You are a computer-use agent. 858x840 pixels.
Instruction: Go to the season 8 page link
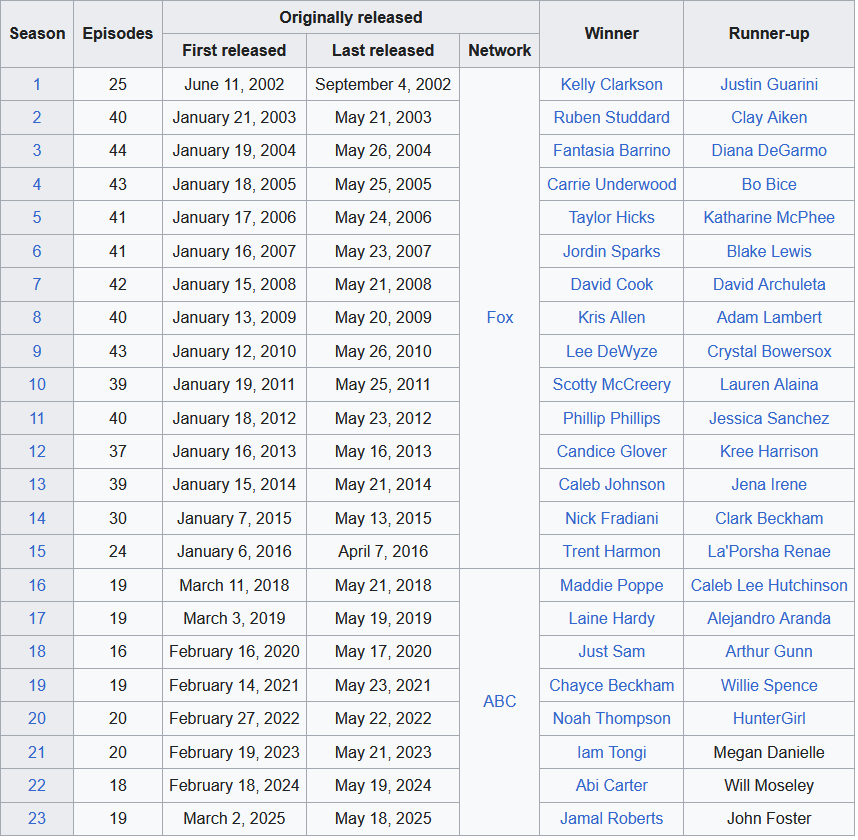pos(37,317)
